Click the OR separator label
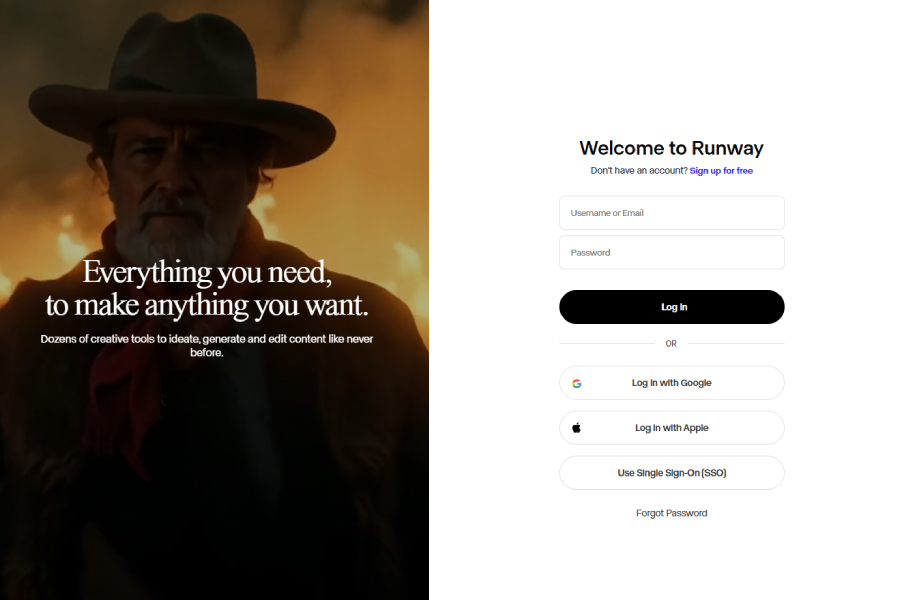This screenshot has height=600, width=900. (671, 344)
